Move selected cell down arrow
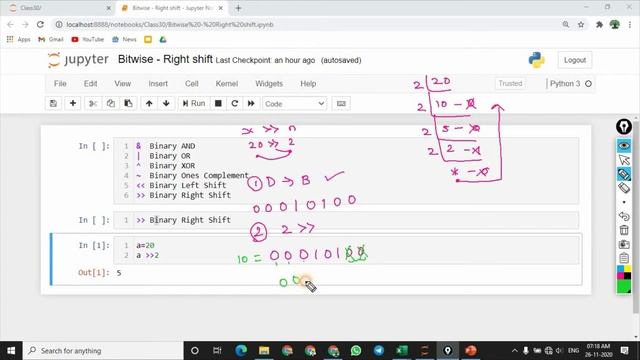This screenshot has width=640, height=360. coord(166,104)
